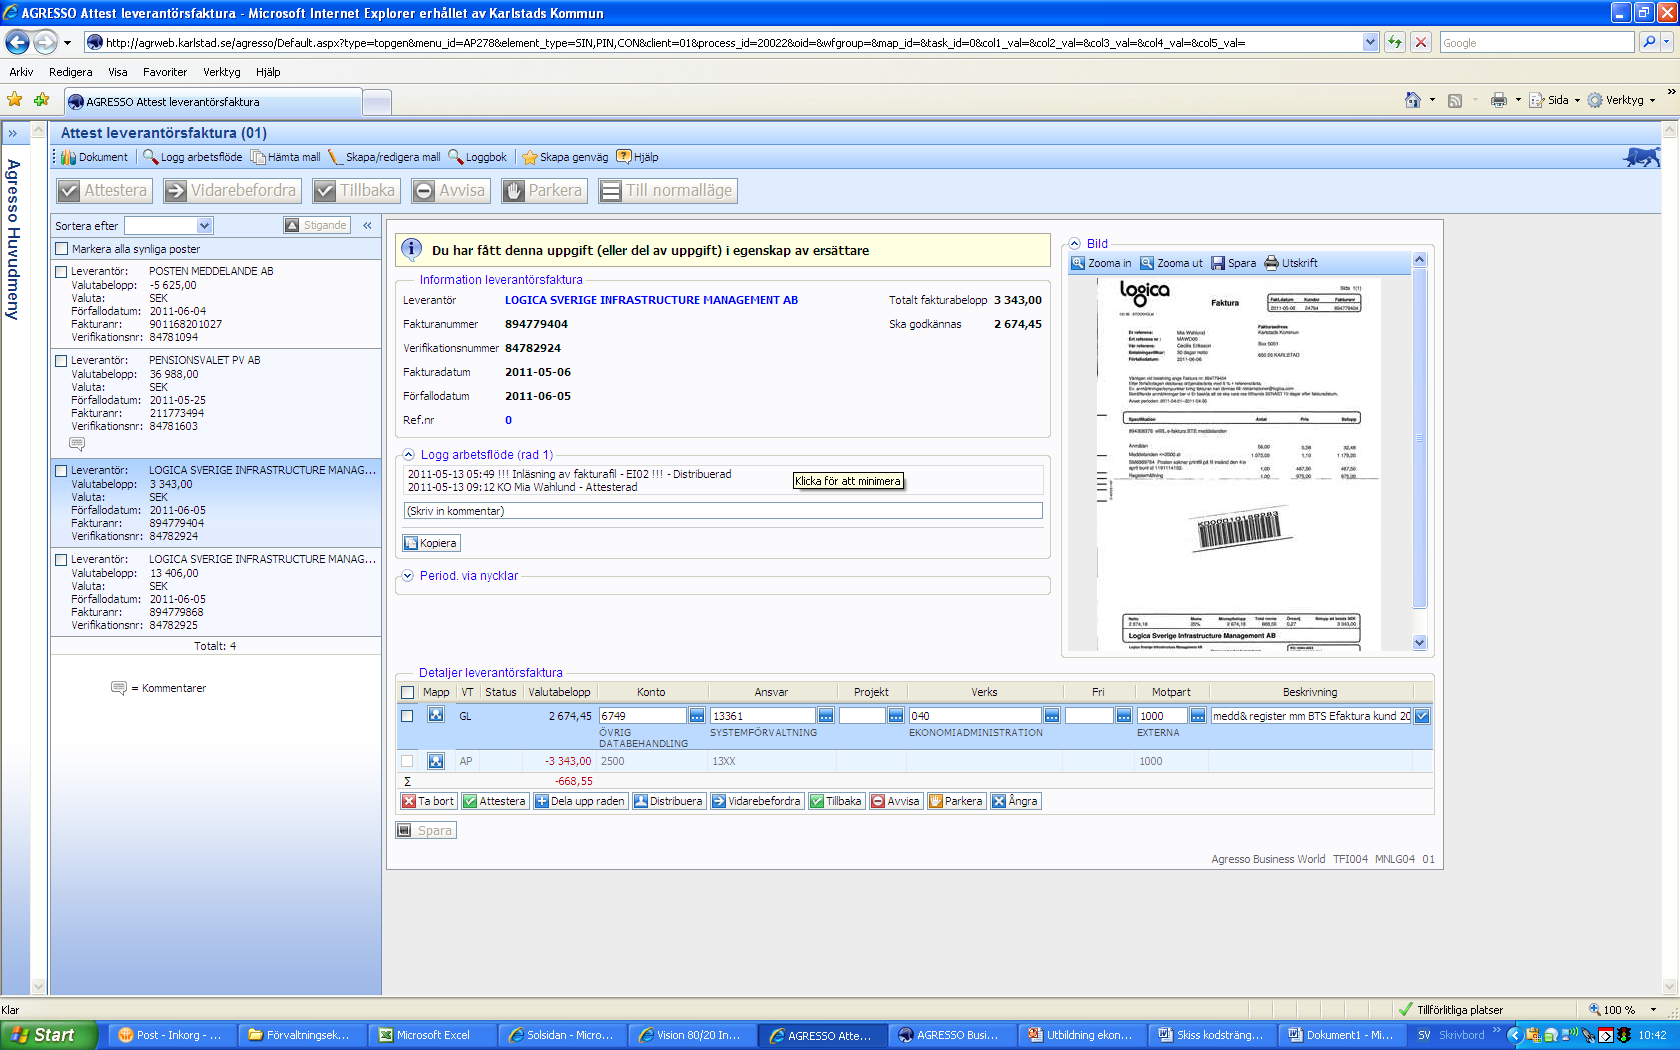Collapse the Bild section
The height and width of the screenshot is (1050, 1680).
point(1075,243)
